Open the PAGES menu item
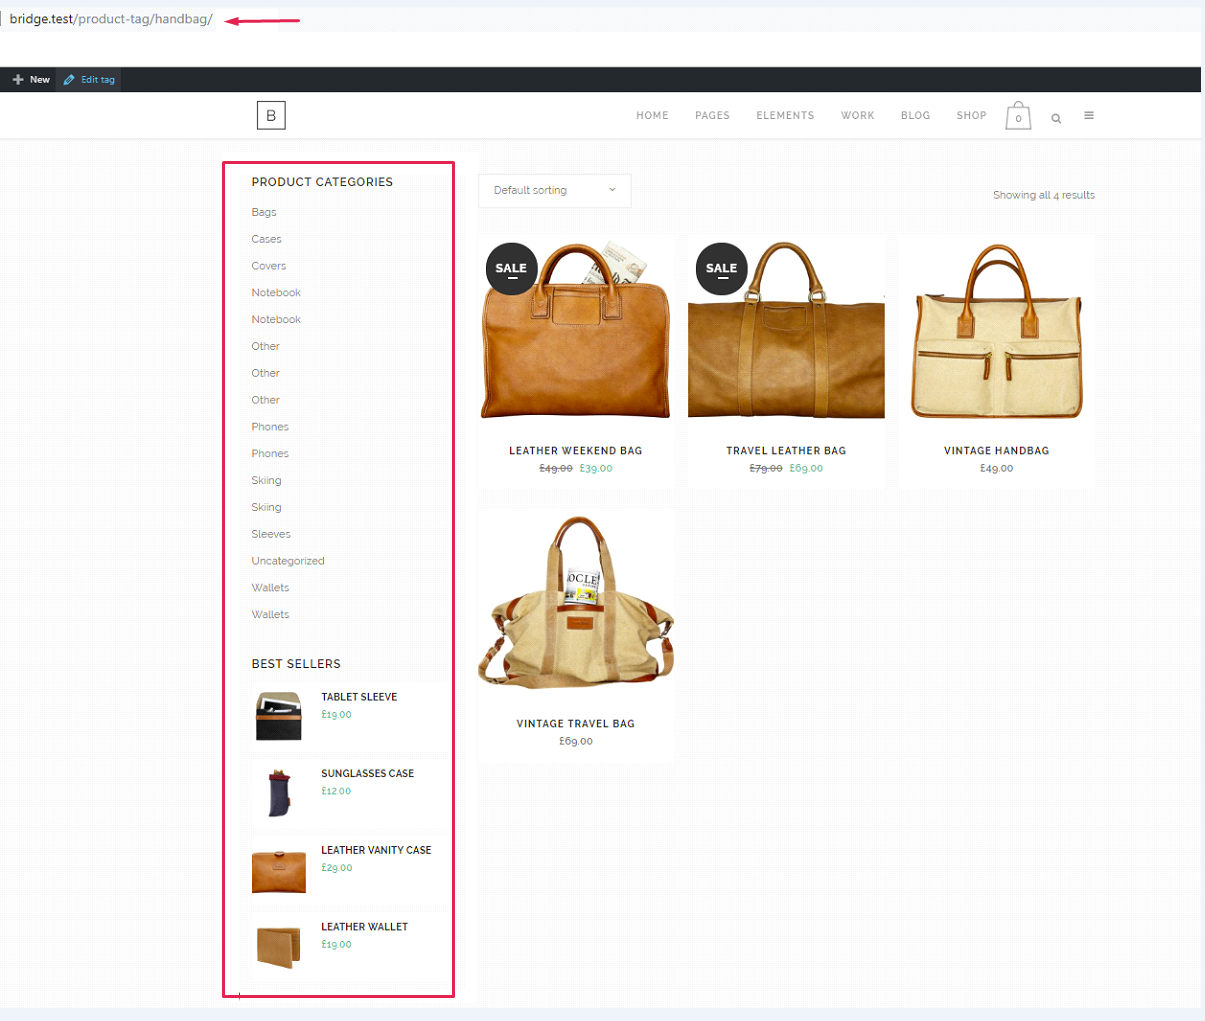This screenshot has width=1205, height=1021. coord(712,115)
